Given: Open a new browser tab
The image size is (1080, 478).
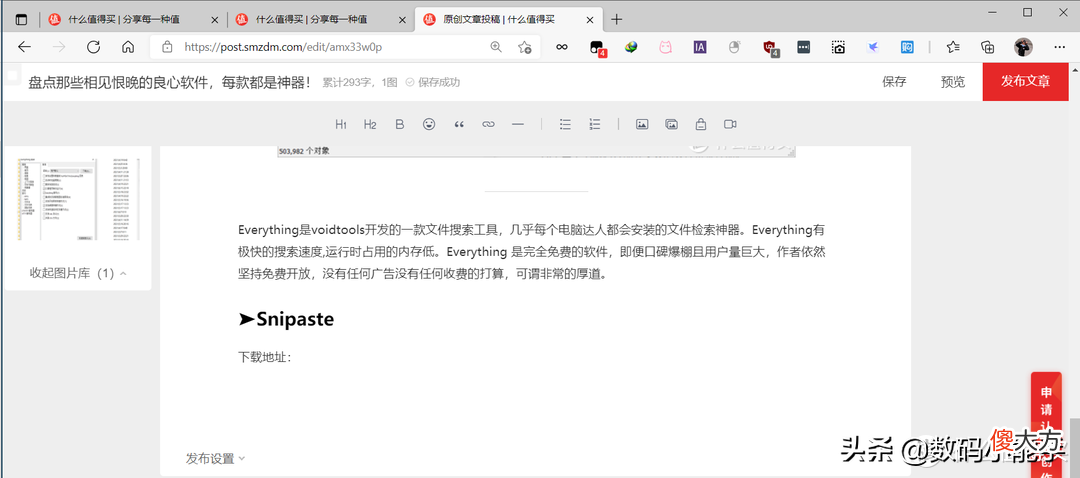Looking at the screenshot, I should [x=616, y=19].
